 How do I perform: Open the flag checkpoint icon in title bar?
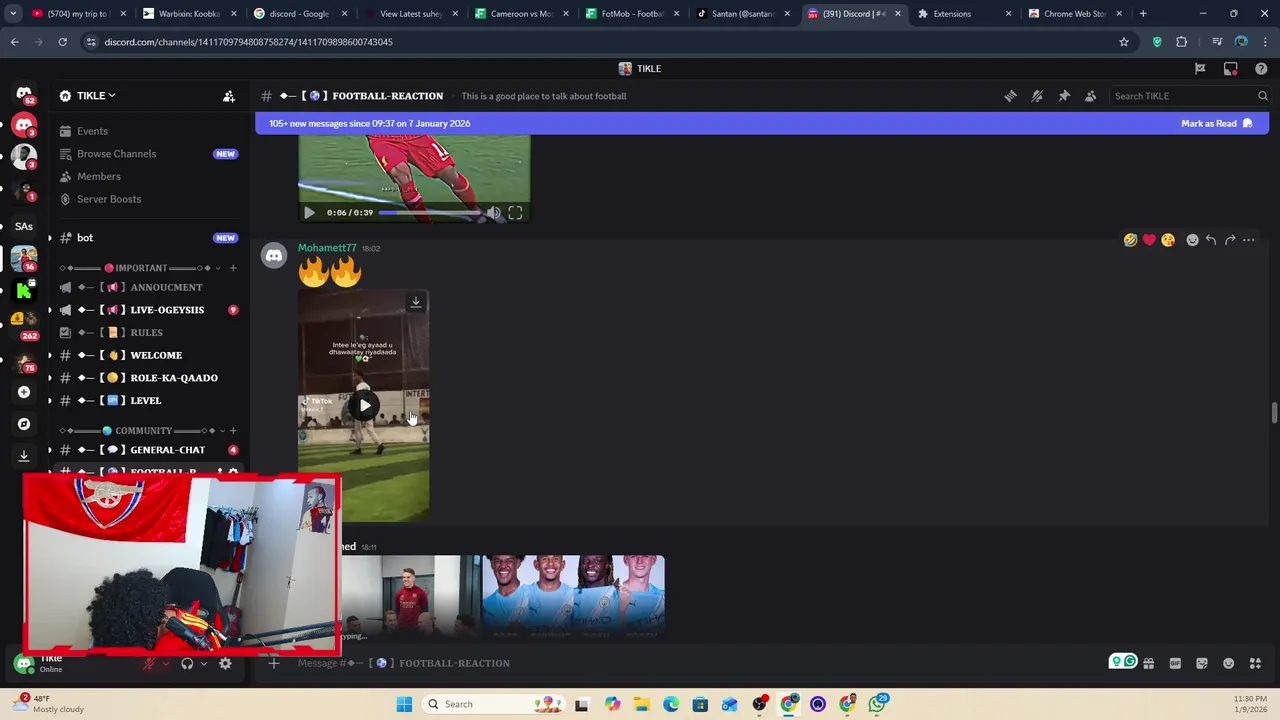tap(1200, 69)
